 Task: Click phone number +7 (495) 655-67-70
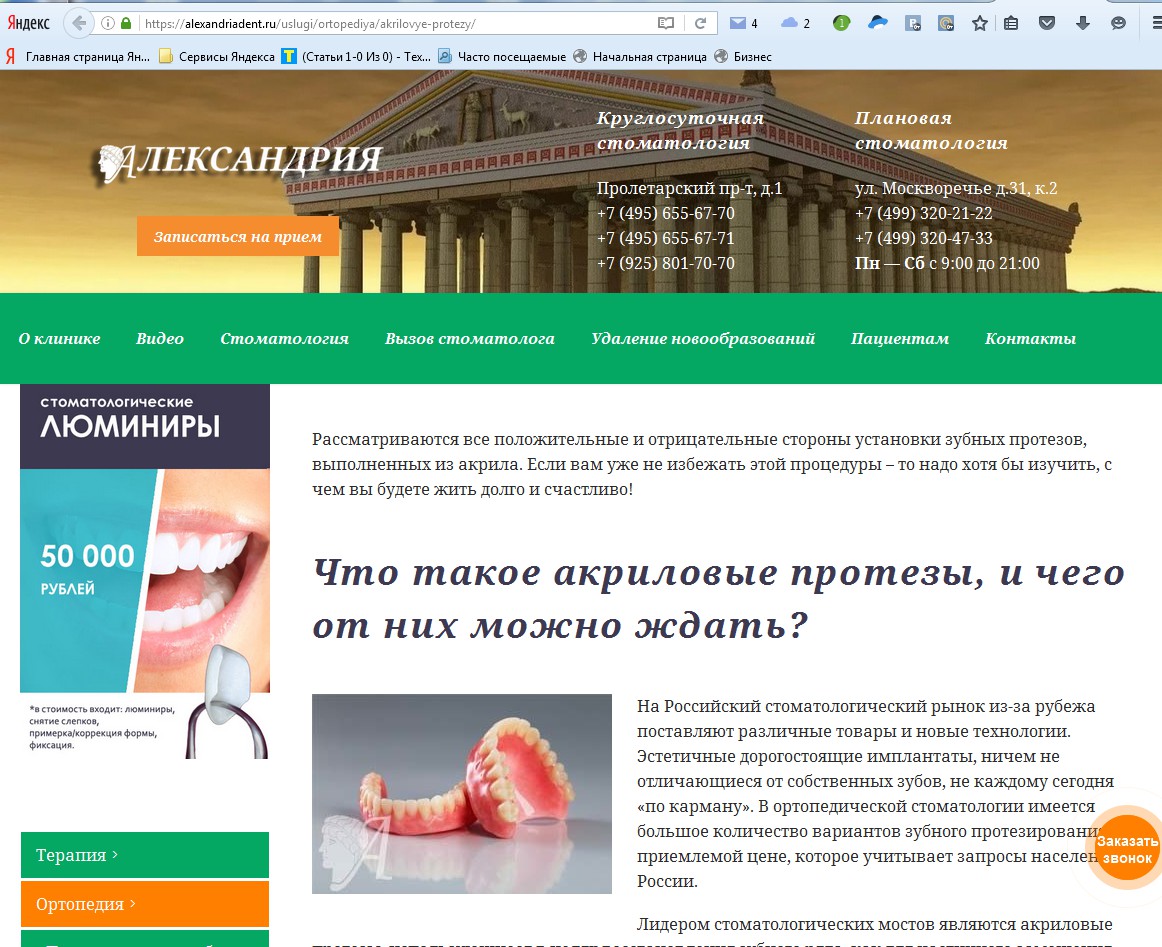tap(665, 213)
